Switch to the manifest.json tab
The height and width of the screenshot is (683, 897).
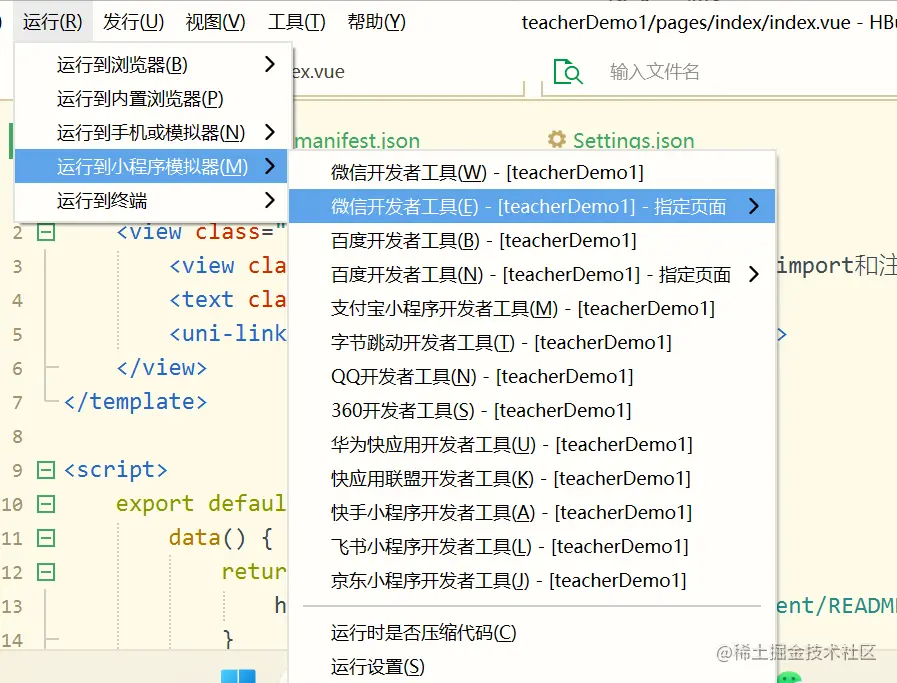[358, 141]
